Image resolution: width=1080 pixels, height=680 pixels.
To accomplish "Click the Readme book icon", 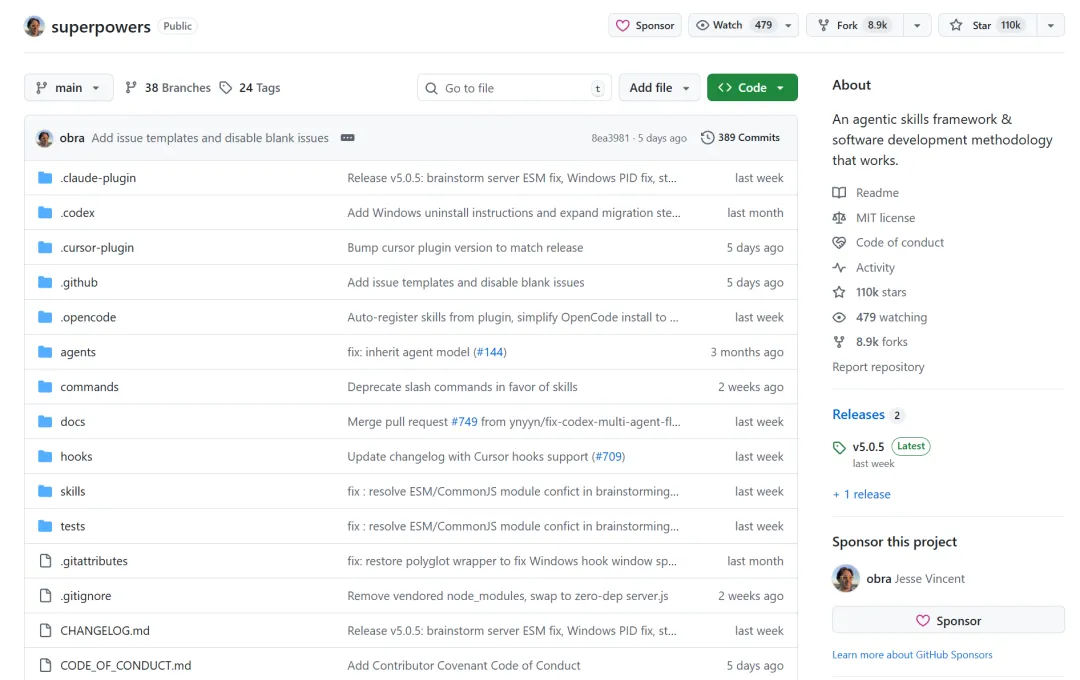I will click(x=839, y=193).
